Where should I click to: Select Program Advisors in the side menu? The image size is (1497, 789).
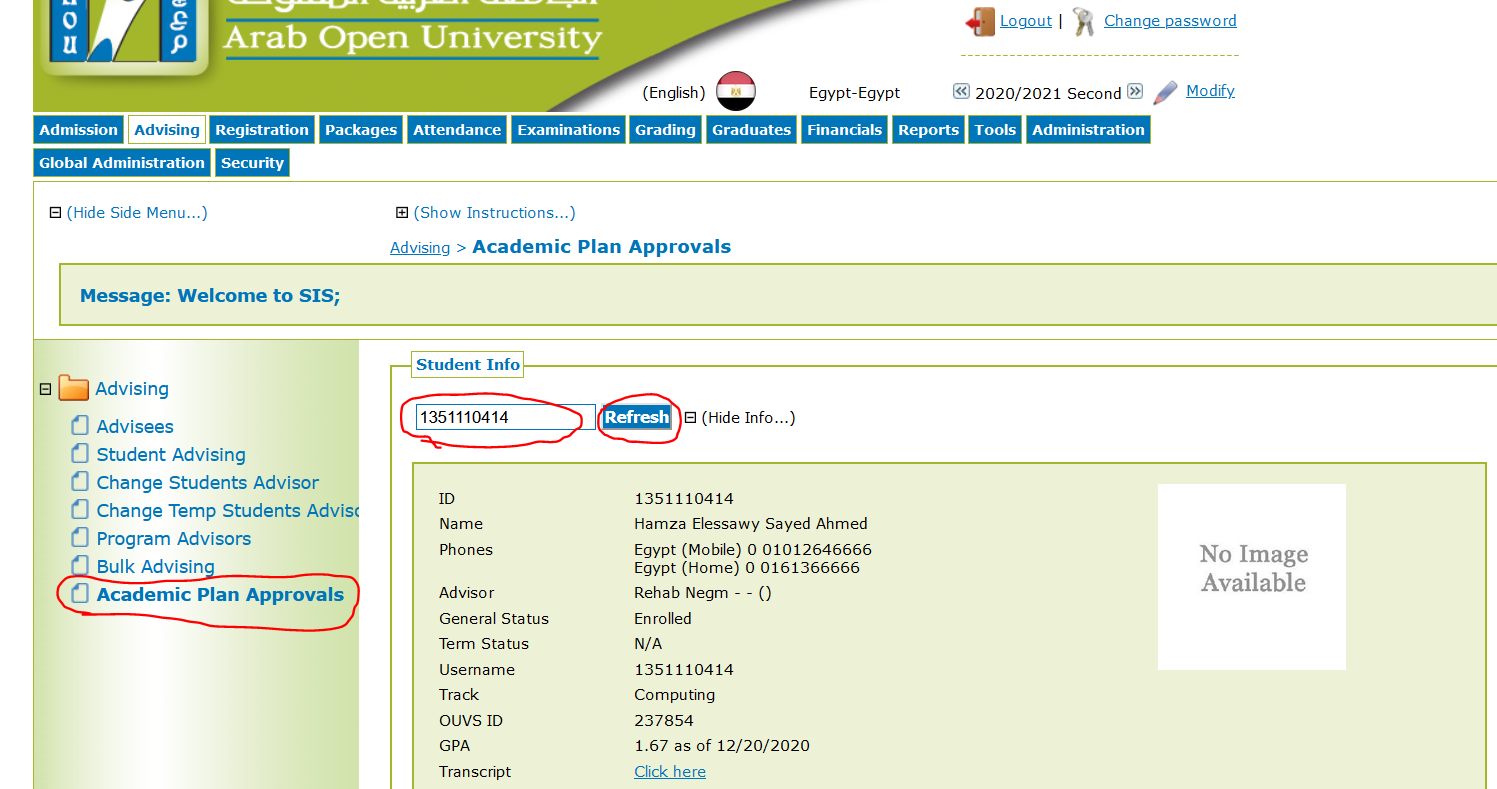(x=174, y=539)
